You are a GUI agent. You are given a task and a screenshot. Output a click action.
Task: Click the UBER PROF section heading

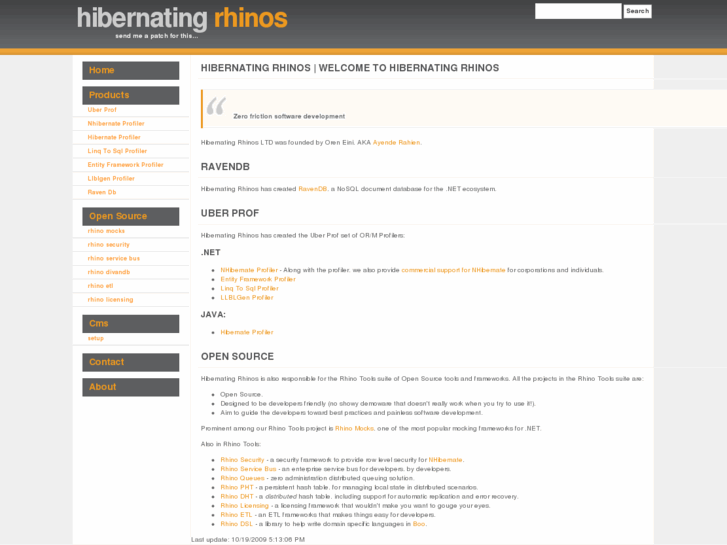[230, 213]
